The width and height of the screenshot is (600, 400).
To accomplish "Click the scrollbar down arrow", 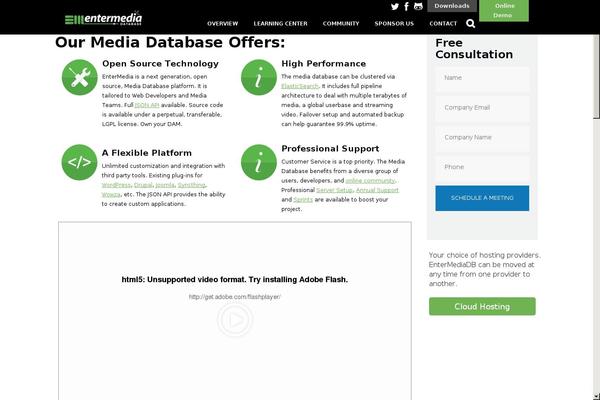I will tap(597, 397).
